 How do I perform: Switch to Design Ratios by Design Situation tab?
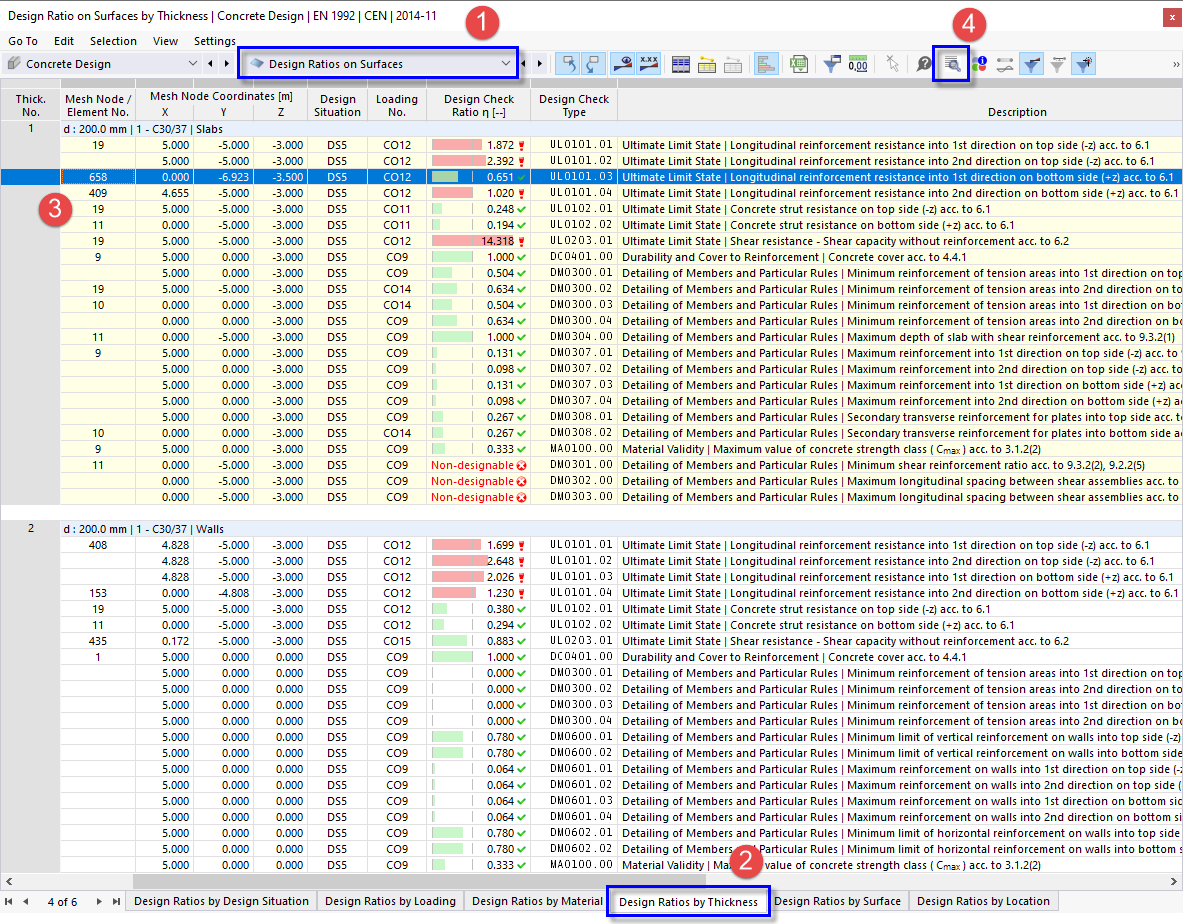[221, 901]
